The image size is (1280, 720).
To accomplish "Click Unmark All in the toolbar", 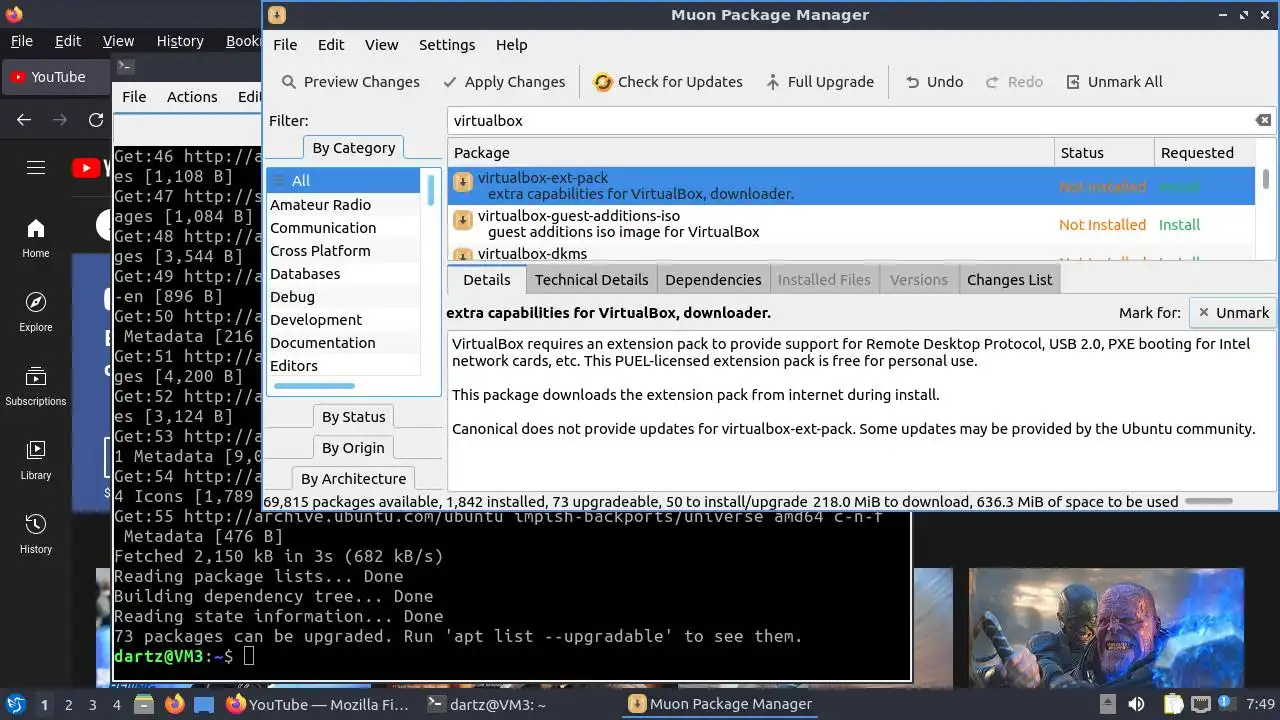I will (x=1114, y=82).
